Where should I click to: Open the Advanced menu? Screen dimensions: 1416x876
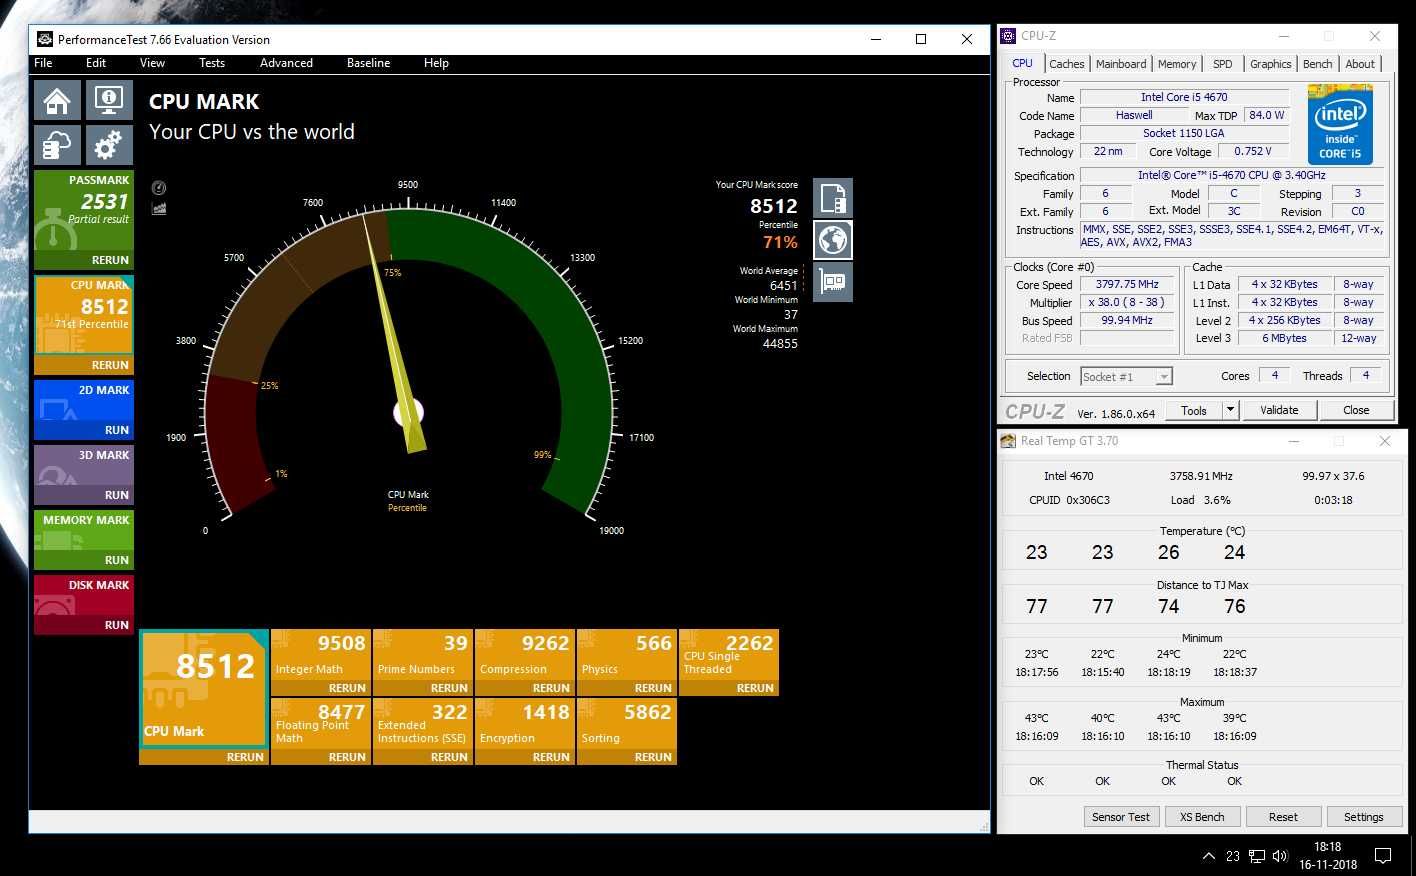(286, 63)
